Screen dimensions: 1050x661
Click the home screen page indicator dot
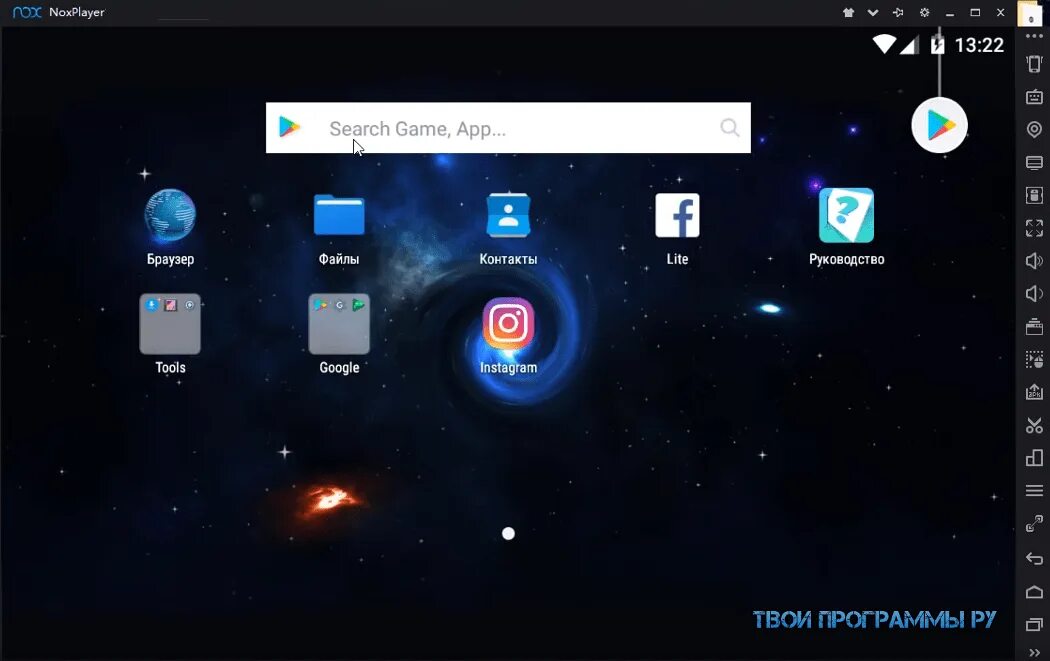pos(508,533)
